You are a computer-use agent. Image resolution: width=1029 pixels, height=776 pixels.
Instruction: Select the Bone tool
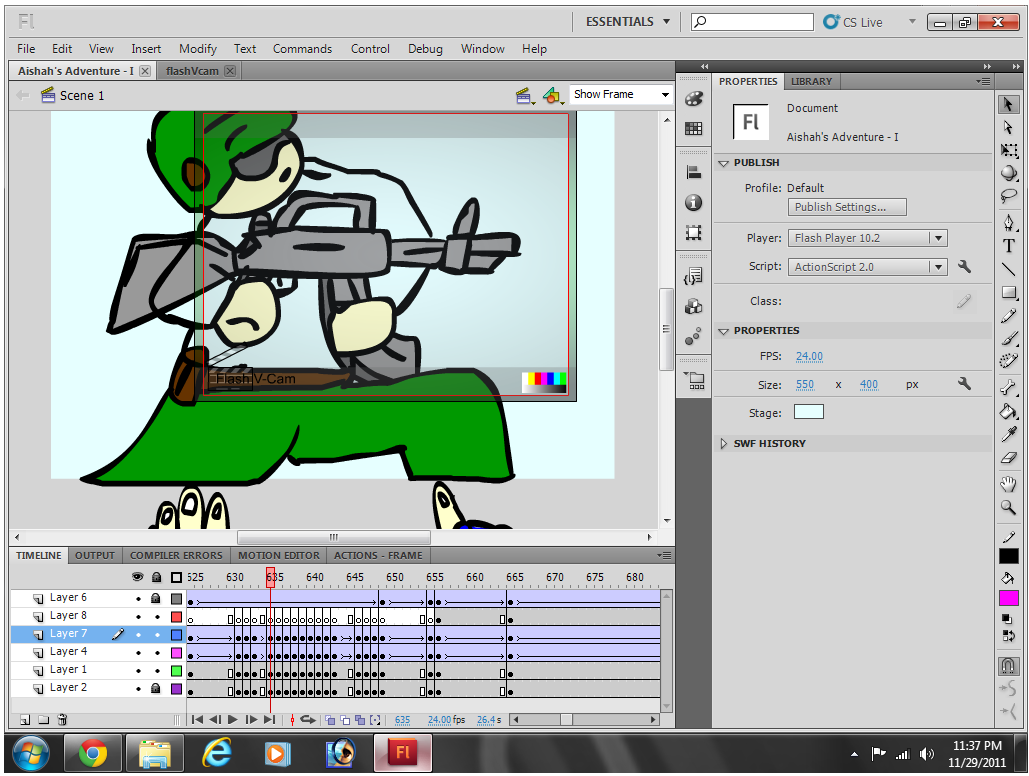click(x=1009, y=387)
